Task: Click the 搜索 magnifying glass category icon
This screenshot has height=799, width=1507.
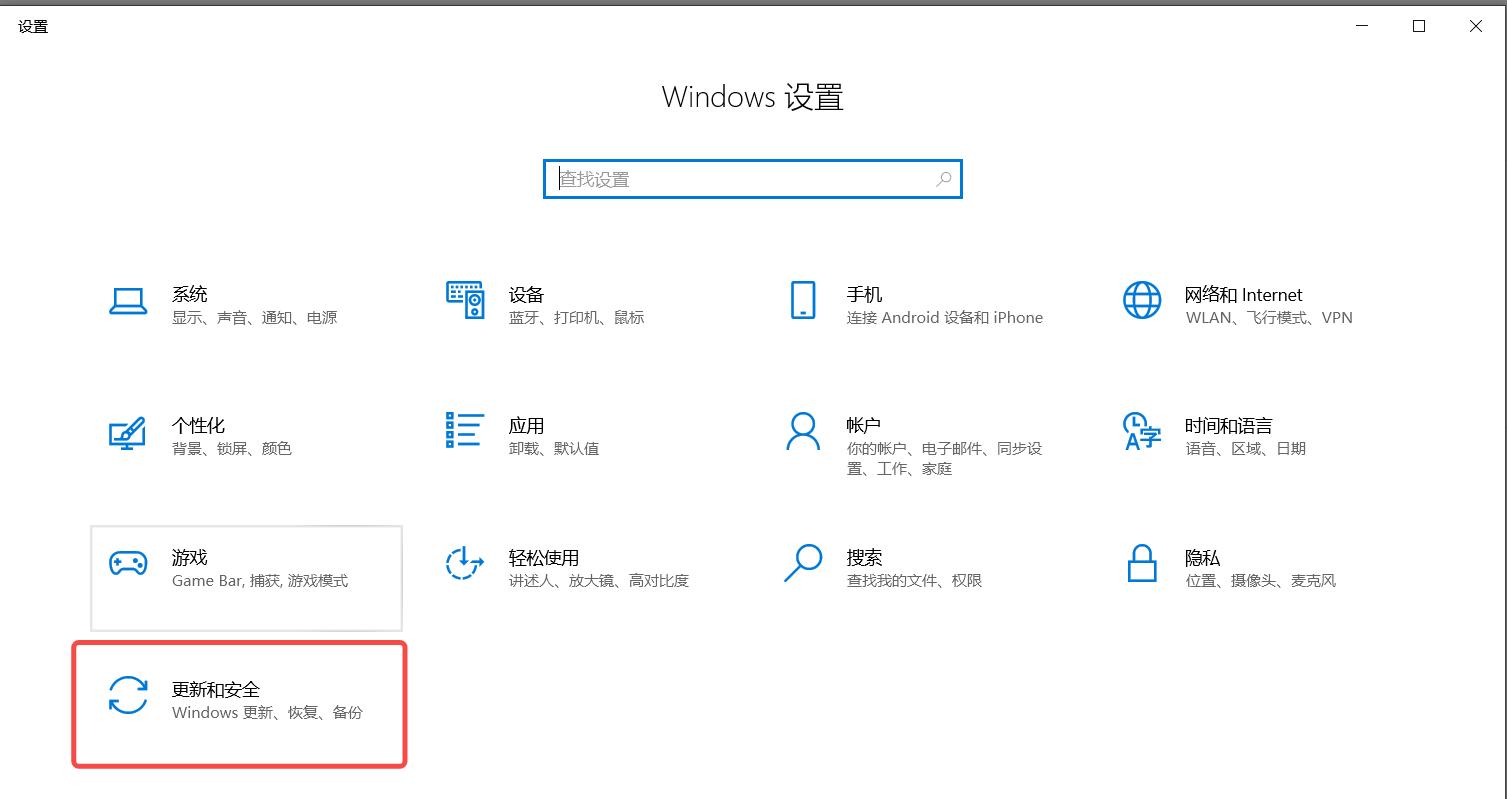Action: pyautogui.click(x=803, y=563)
